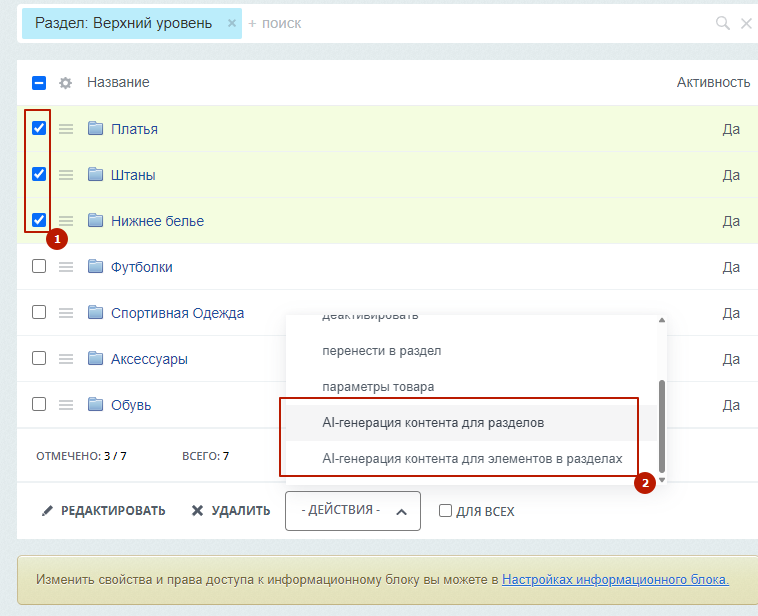Click the folder icon for Обувь
This screenshot has height=616, width=758.
tap(95, 404)
